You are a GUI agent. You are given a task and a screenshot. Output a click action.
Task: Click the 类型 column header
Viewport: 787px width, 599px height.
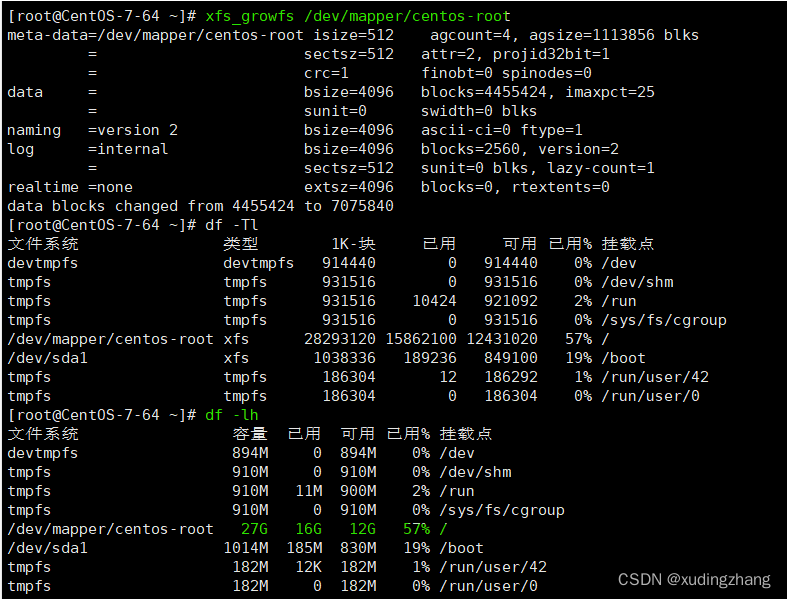(240, 244)
